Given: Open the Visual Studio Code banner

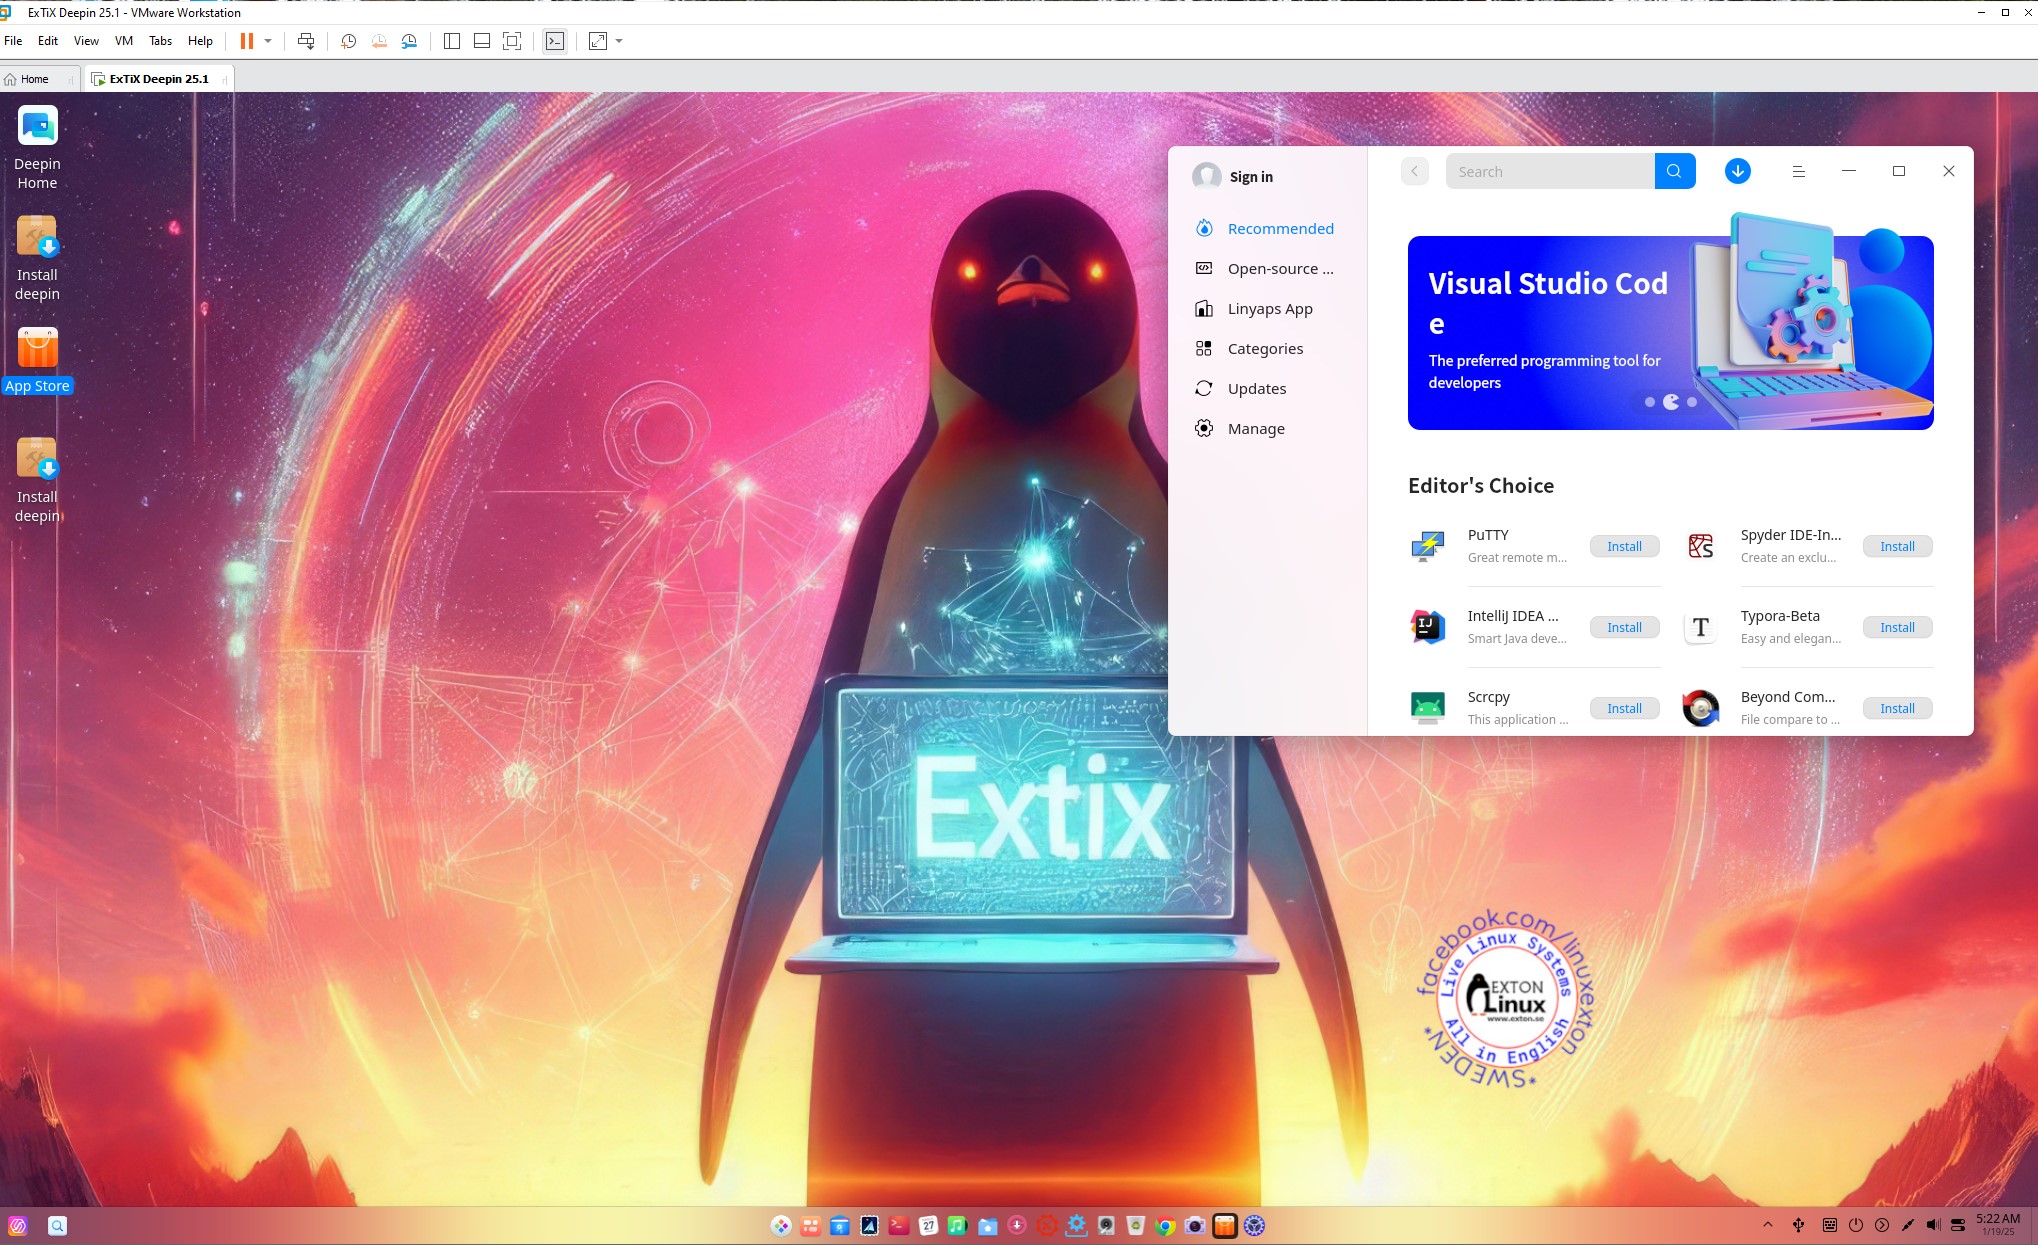Looking at the screenshot, I should tap(1670, 333).
